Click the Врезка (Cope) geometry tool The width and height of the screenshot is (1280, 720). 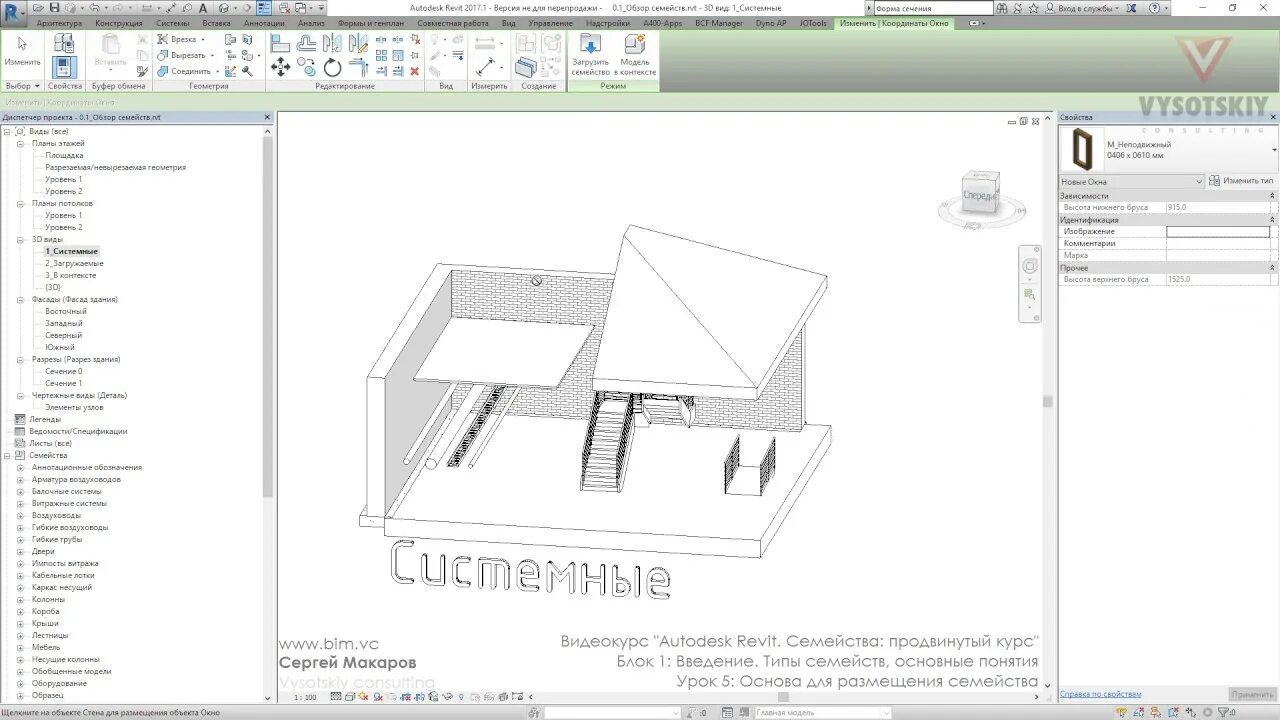tap(184, 40)
